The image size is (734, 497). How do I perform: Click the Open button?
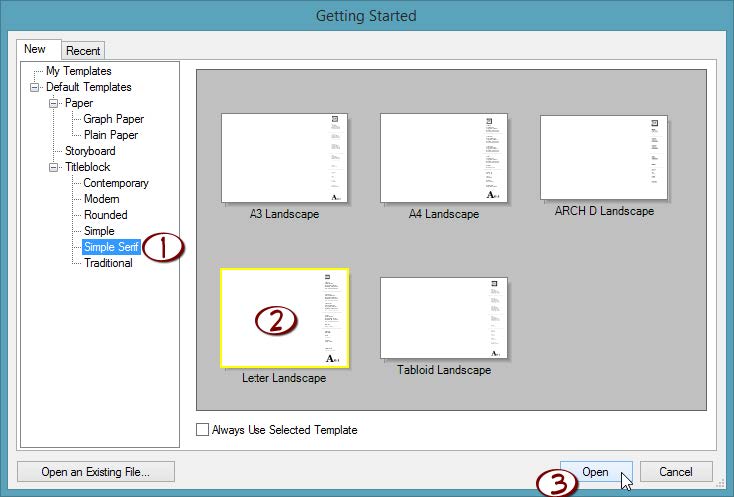595,472
